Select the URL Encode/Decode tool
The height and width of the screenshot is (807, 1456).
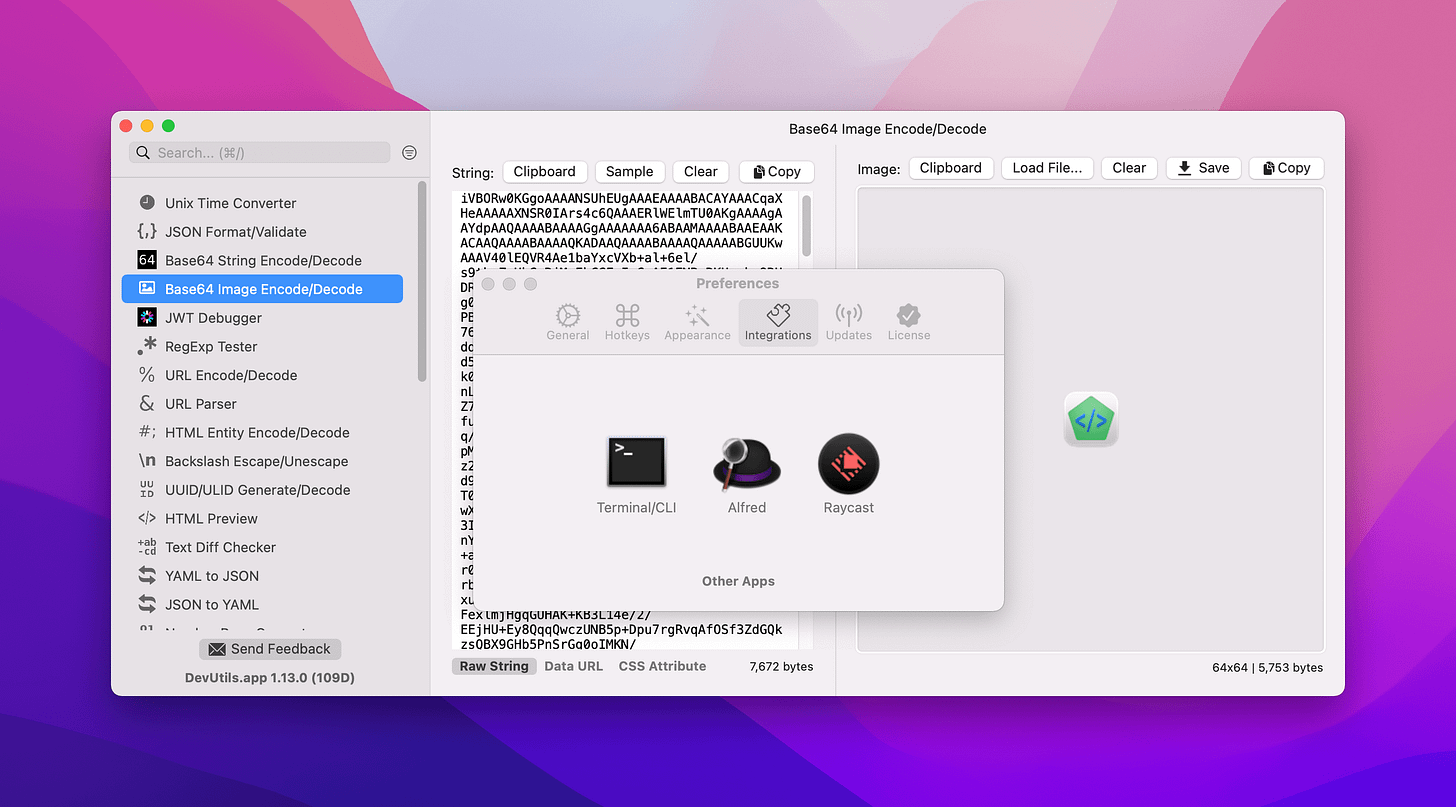click(x=262, y=375)
